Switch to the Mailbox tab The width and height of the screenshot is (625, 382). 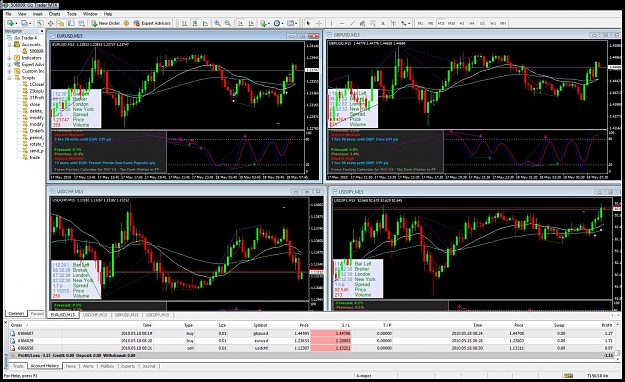point(107,366)
